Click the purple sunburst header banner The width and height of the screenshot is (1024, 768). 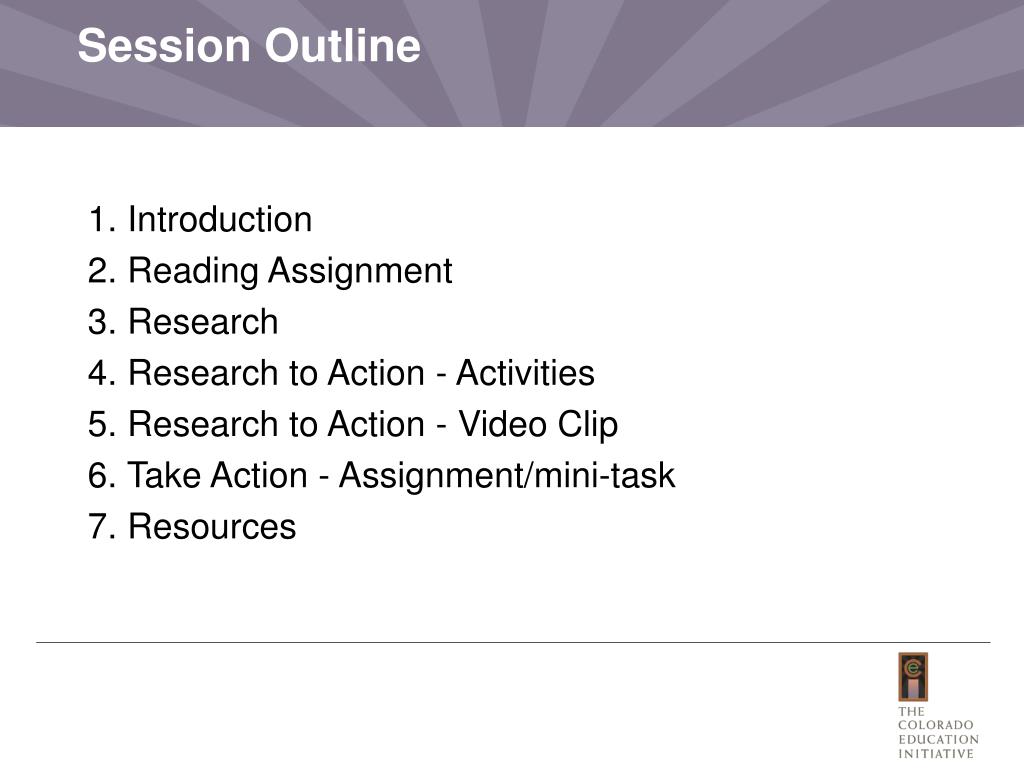(x=512, y=63)
